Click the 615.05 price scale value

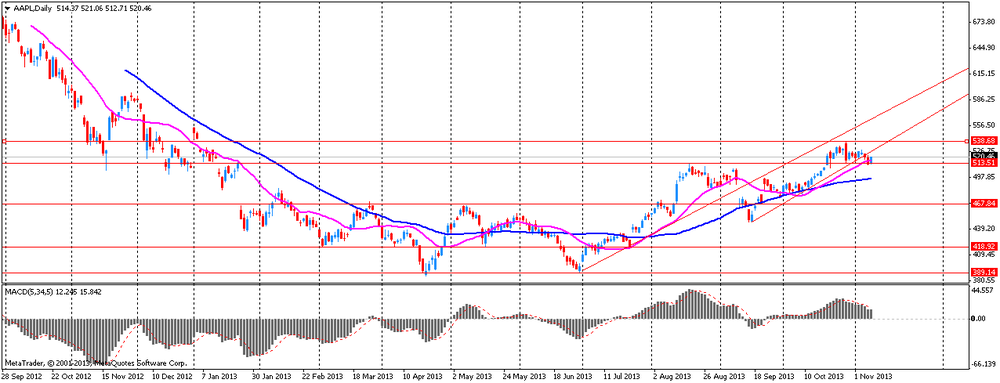coord(982,74)
